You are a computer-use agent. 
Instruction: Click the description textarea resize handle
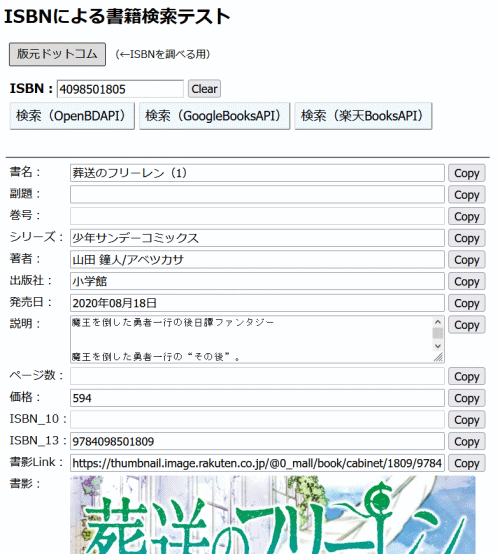point(439,358)
